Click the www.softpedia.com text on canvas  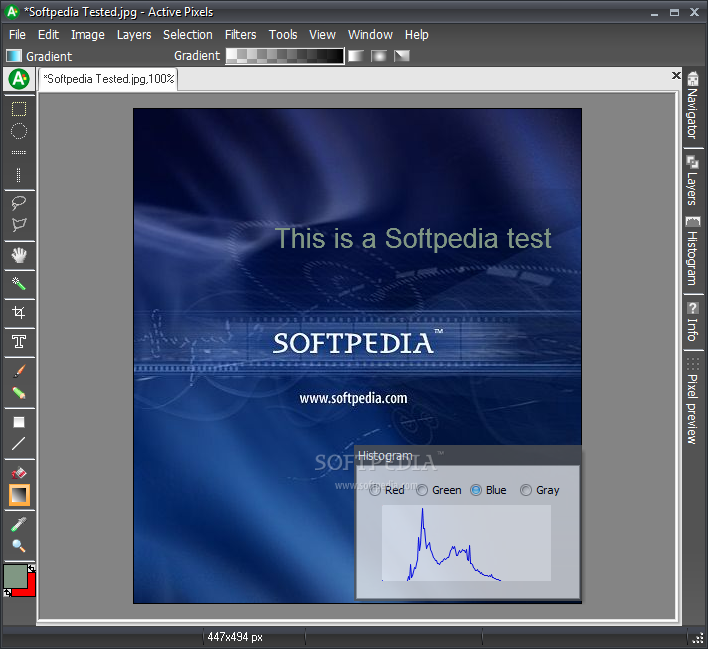[x=353, y=398]
